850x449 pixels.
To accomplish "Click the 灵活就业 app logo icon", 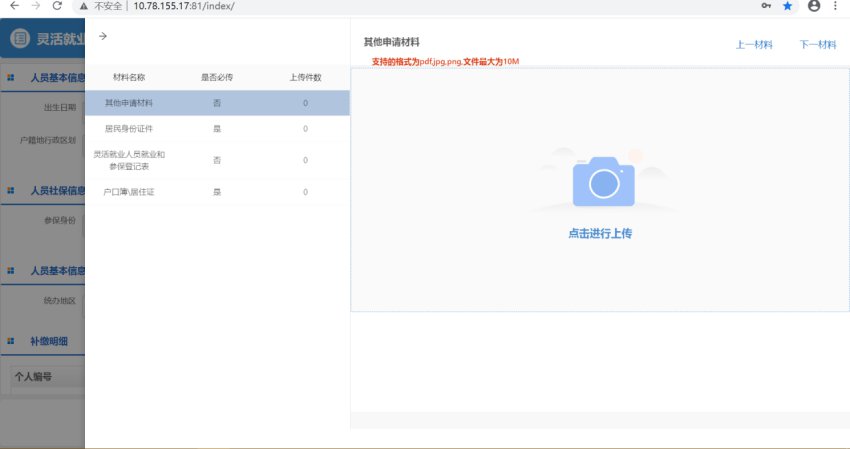I will 20,41.
